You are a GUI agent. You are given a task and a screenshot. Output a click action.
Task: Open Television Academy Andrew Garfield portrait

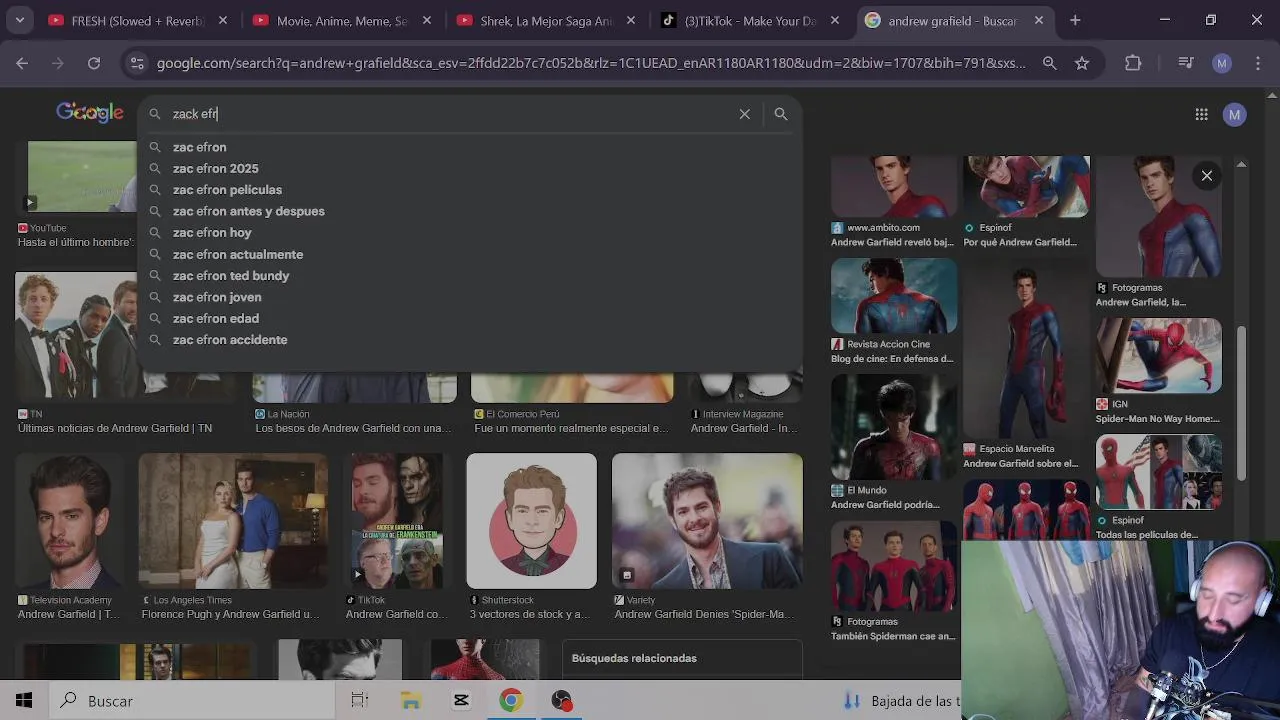(x=68, y=521)
